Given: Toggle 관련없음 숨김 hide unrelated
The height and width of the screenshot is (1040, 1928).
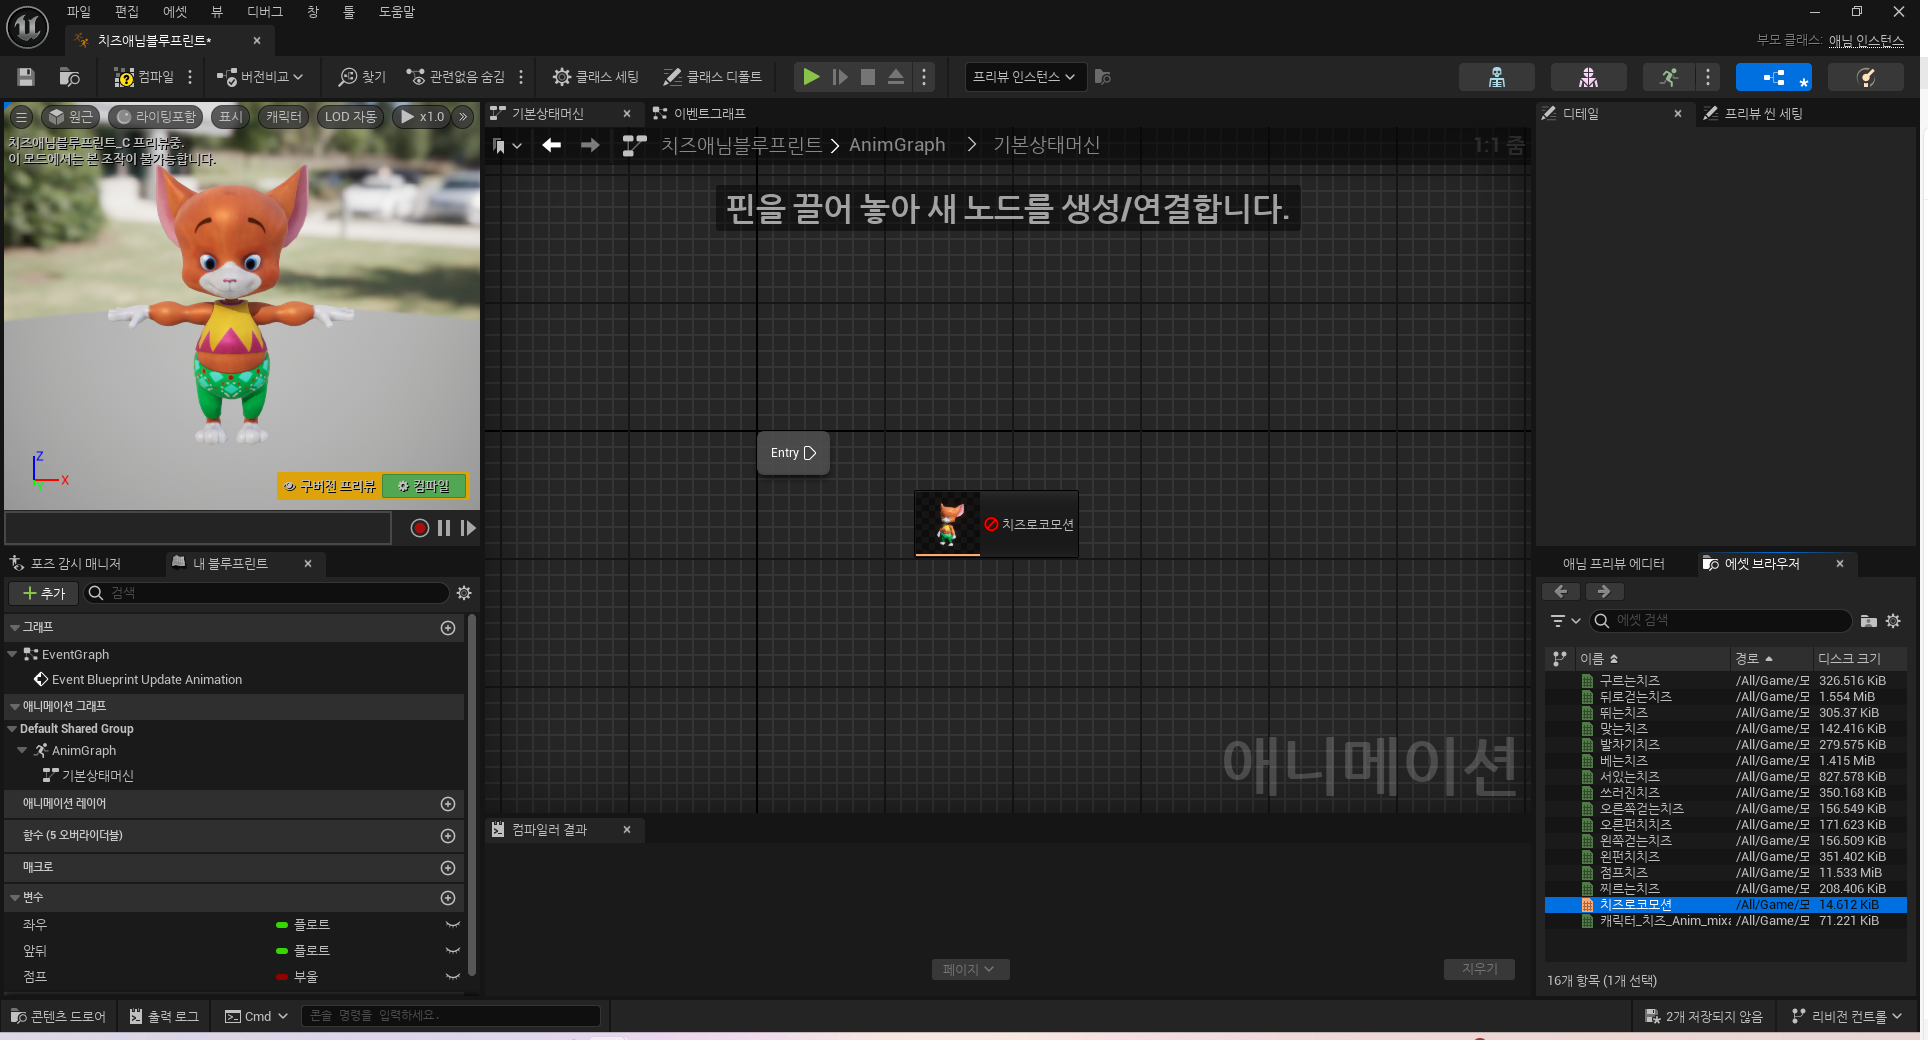Looking at the screenshot, I should click(x=455, y=77).
